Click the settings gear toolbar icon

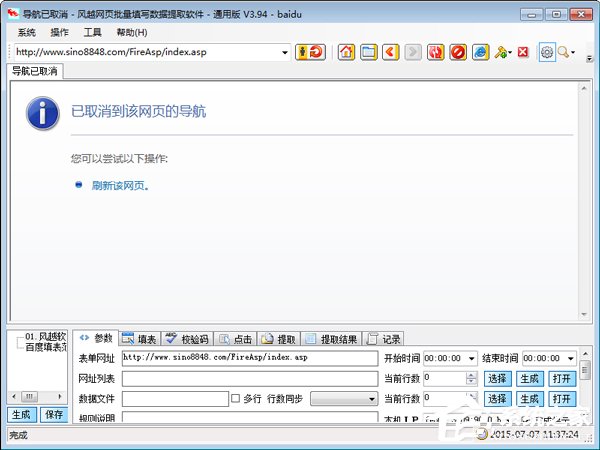click(x=547, y=52)
